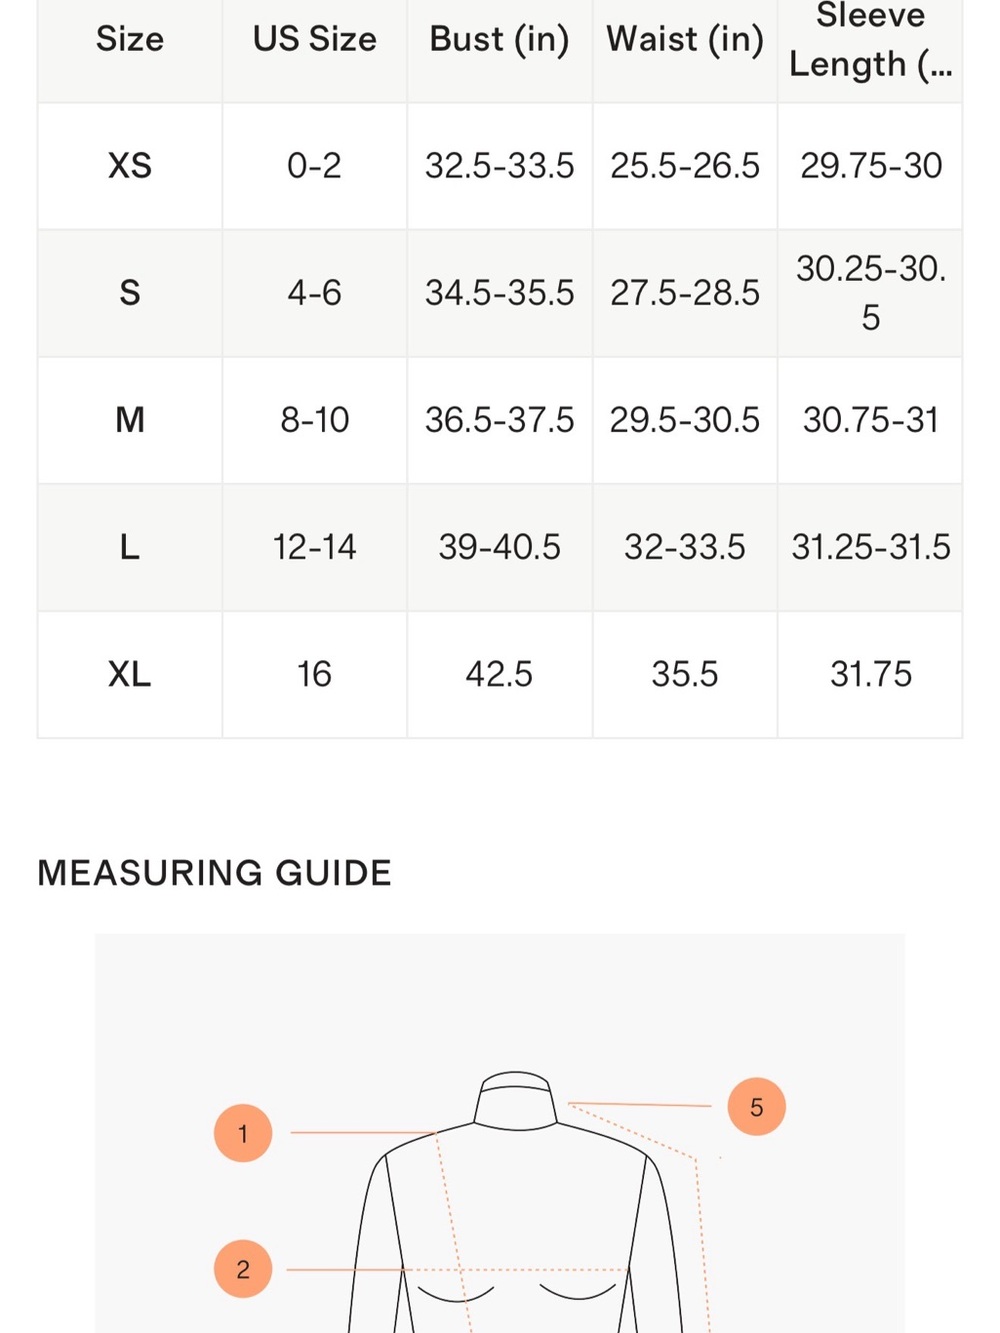Image resolution: width=1000 pixels, height=1333 pixels.
Task: Select the Size column header
Action: pos(130,39)
